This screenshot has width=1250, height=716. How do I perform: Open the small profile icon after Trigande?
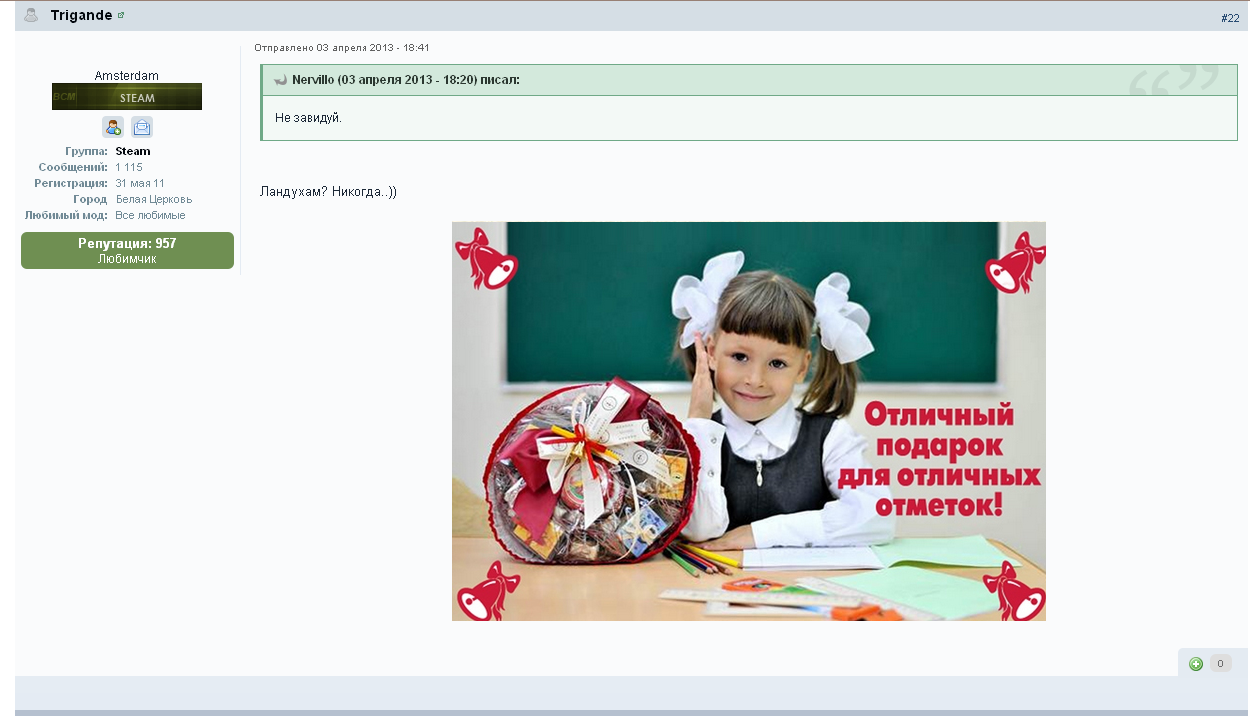121,16
